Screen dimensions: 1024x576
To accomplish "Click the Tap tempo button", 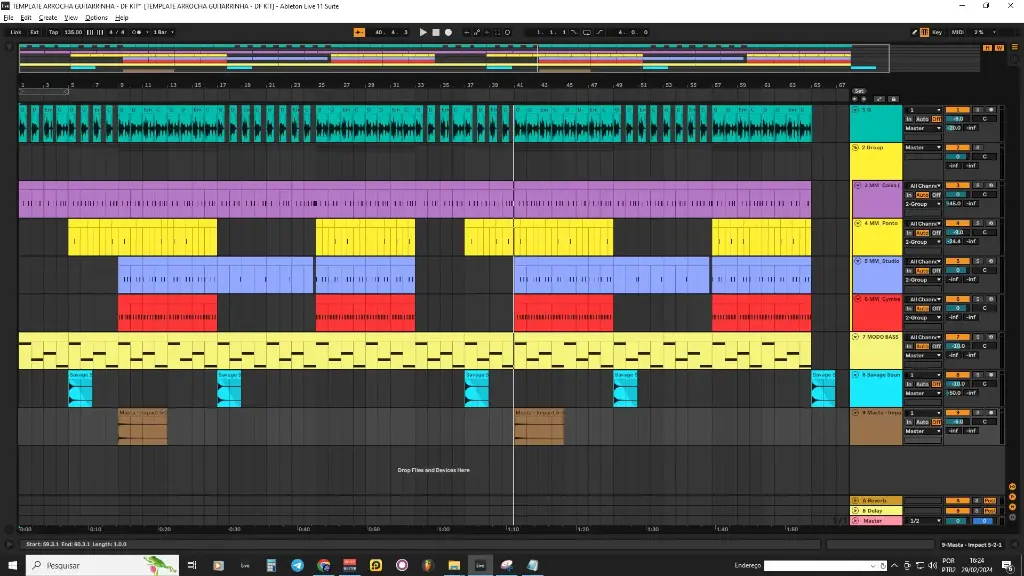I will point(54,32).
